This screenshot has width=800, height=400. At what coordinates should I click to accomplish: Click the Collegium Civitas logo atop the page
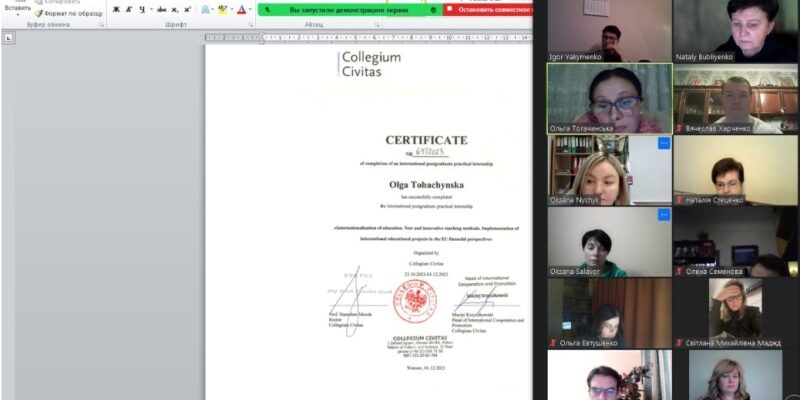[x=369, y=64]
